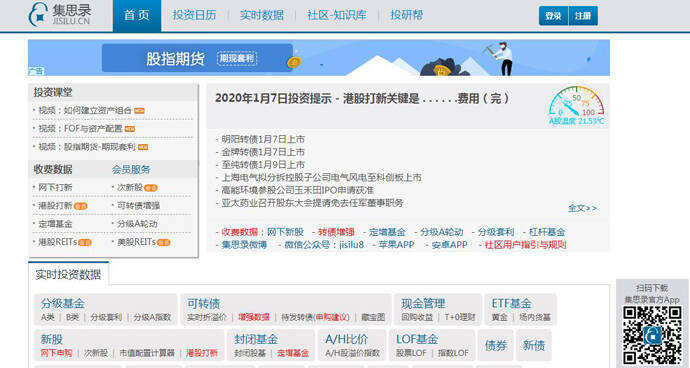Open 杠杆基金 link
This screenshot has height=368, width=690.
(x=547, y=232)
